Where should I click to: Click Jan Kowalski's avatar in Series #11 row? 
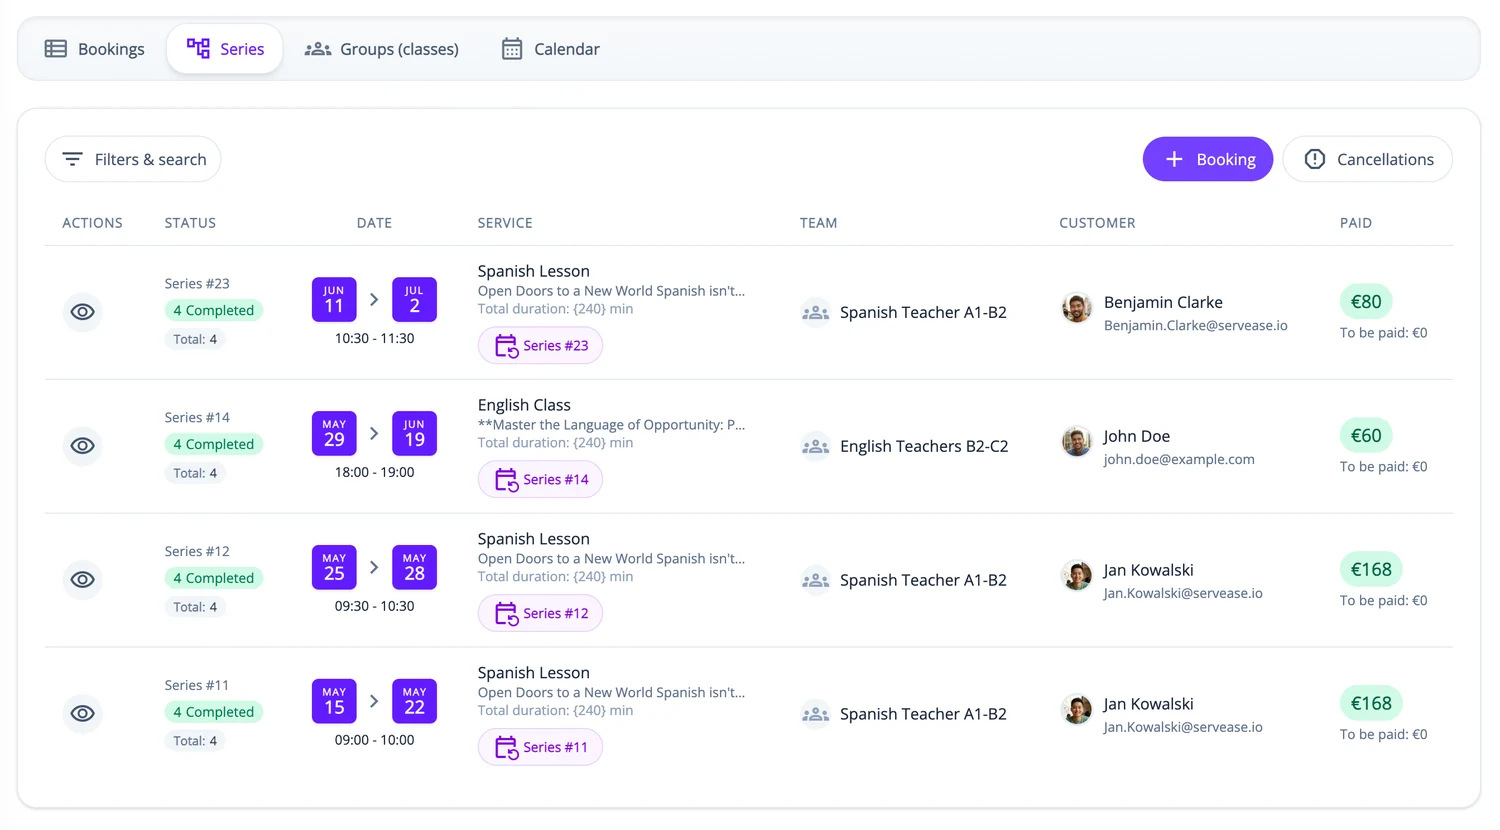(1077, 710)
